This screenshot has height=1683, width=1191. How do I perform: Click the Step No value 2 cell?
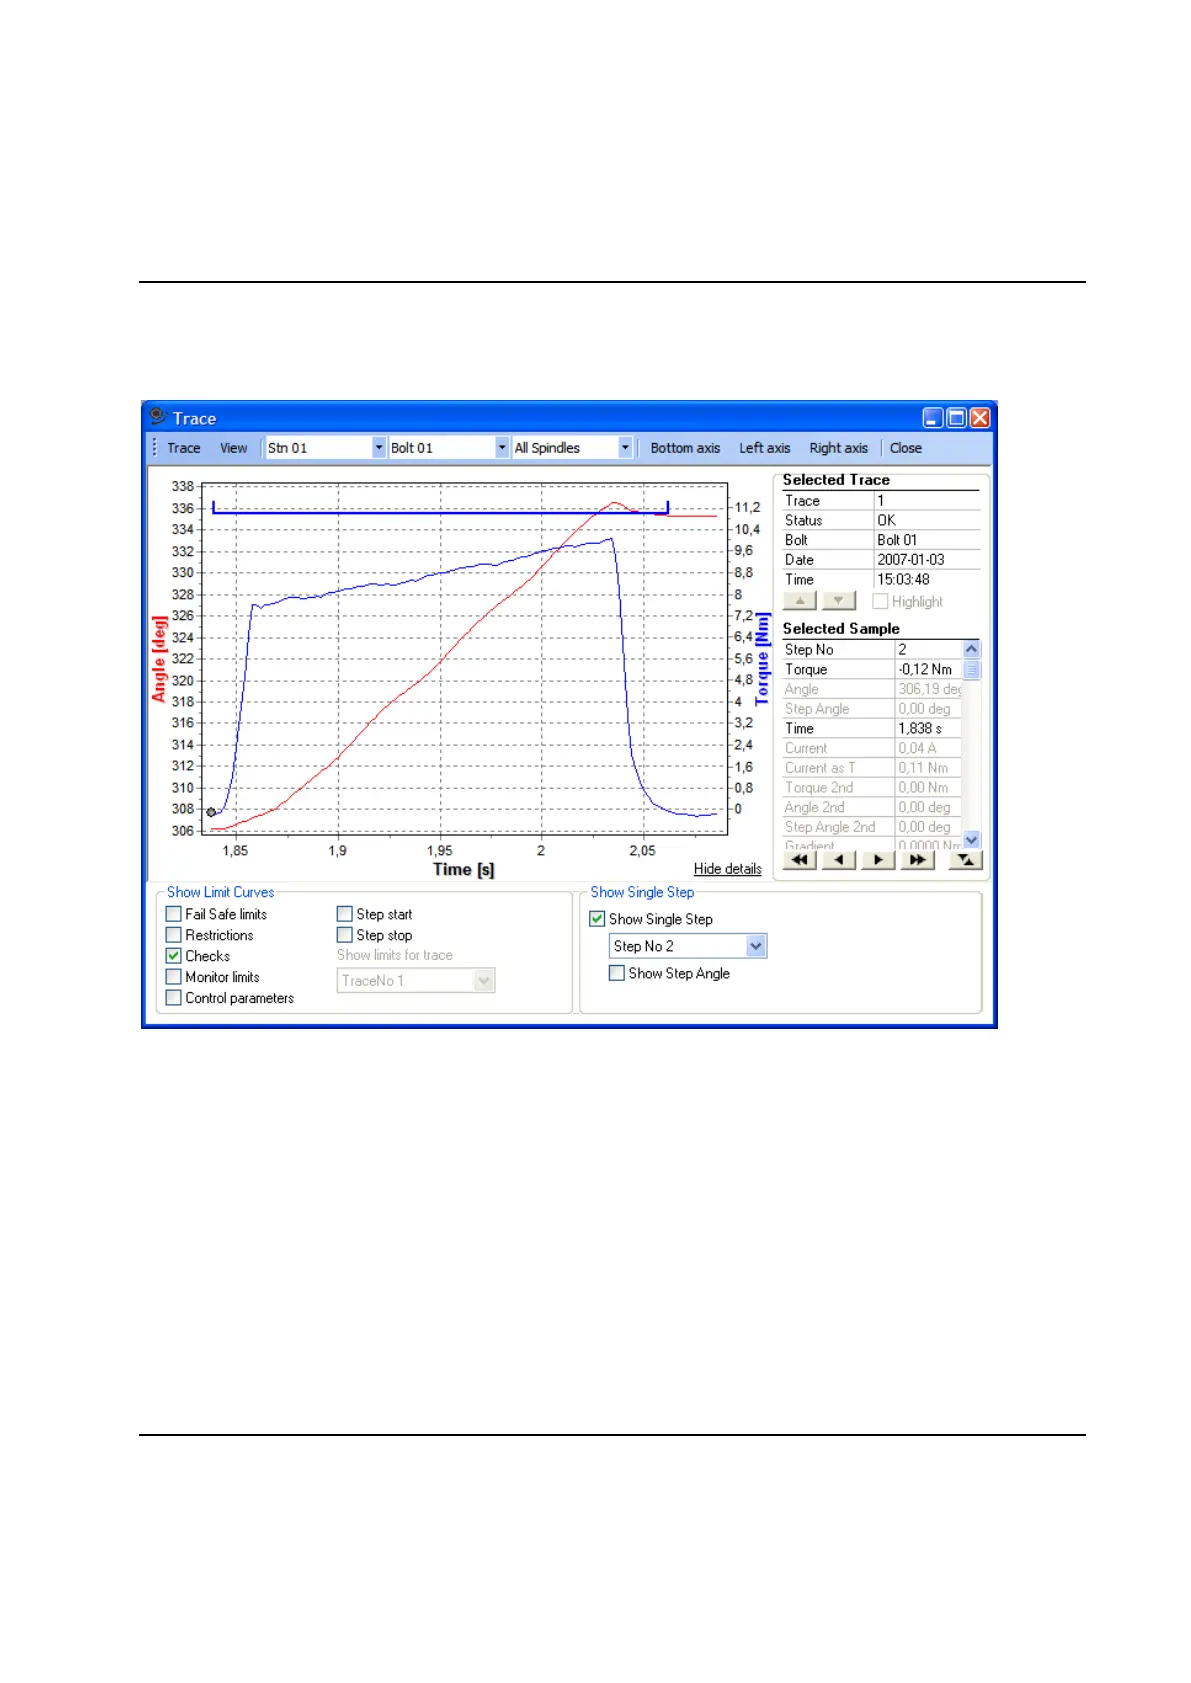coord(928,649)
